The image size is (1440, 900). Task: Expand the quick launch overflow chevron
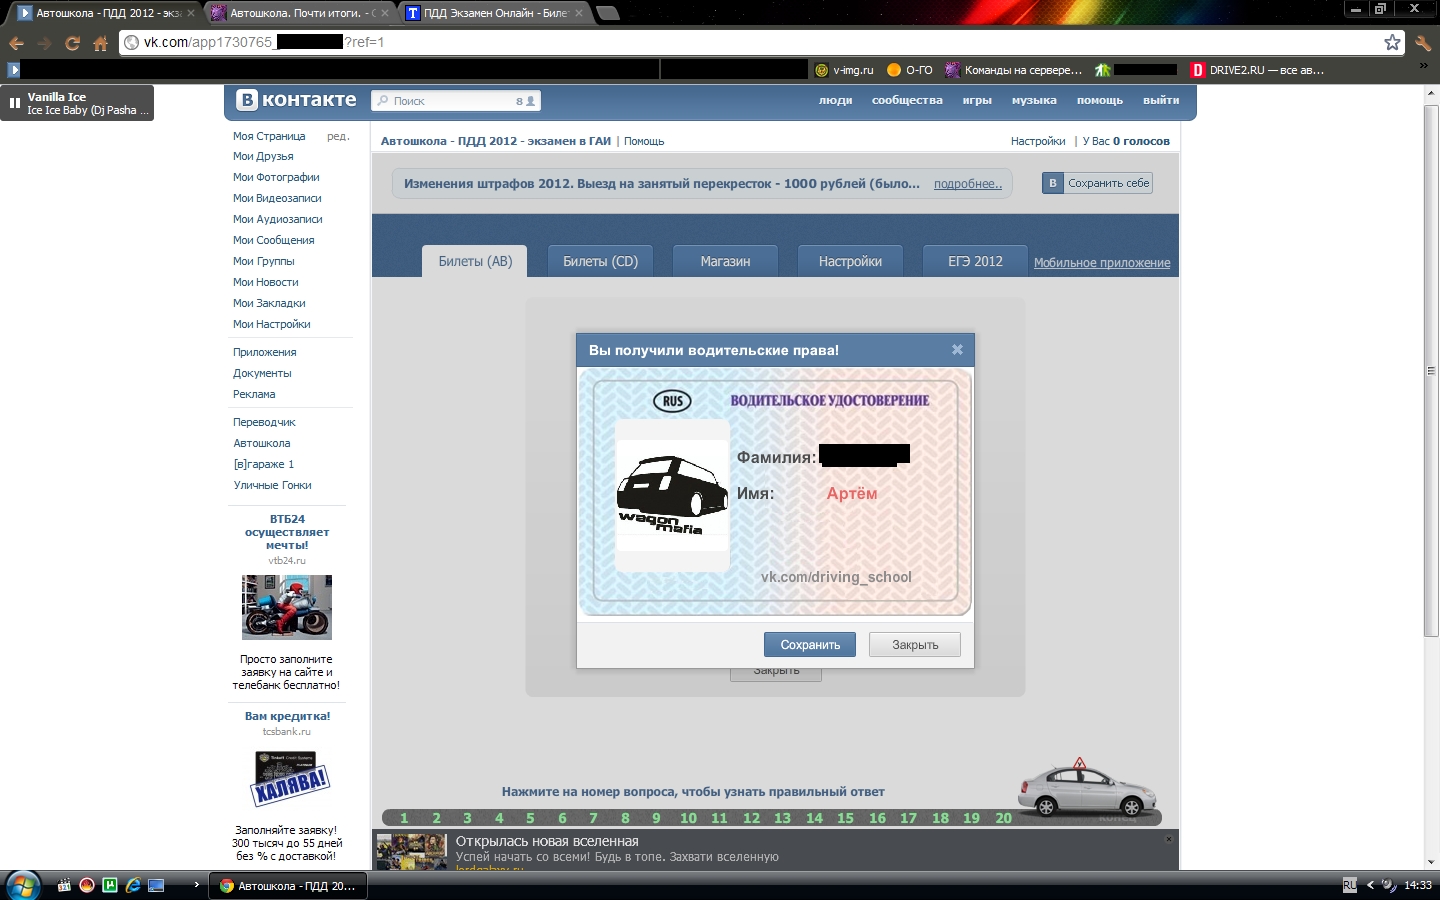coord(196,885)
